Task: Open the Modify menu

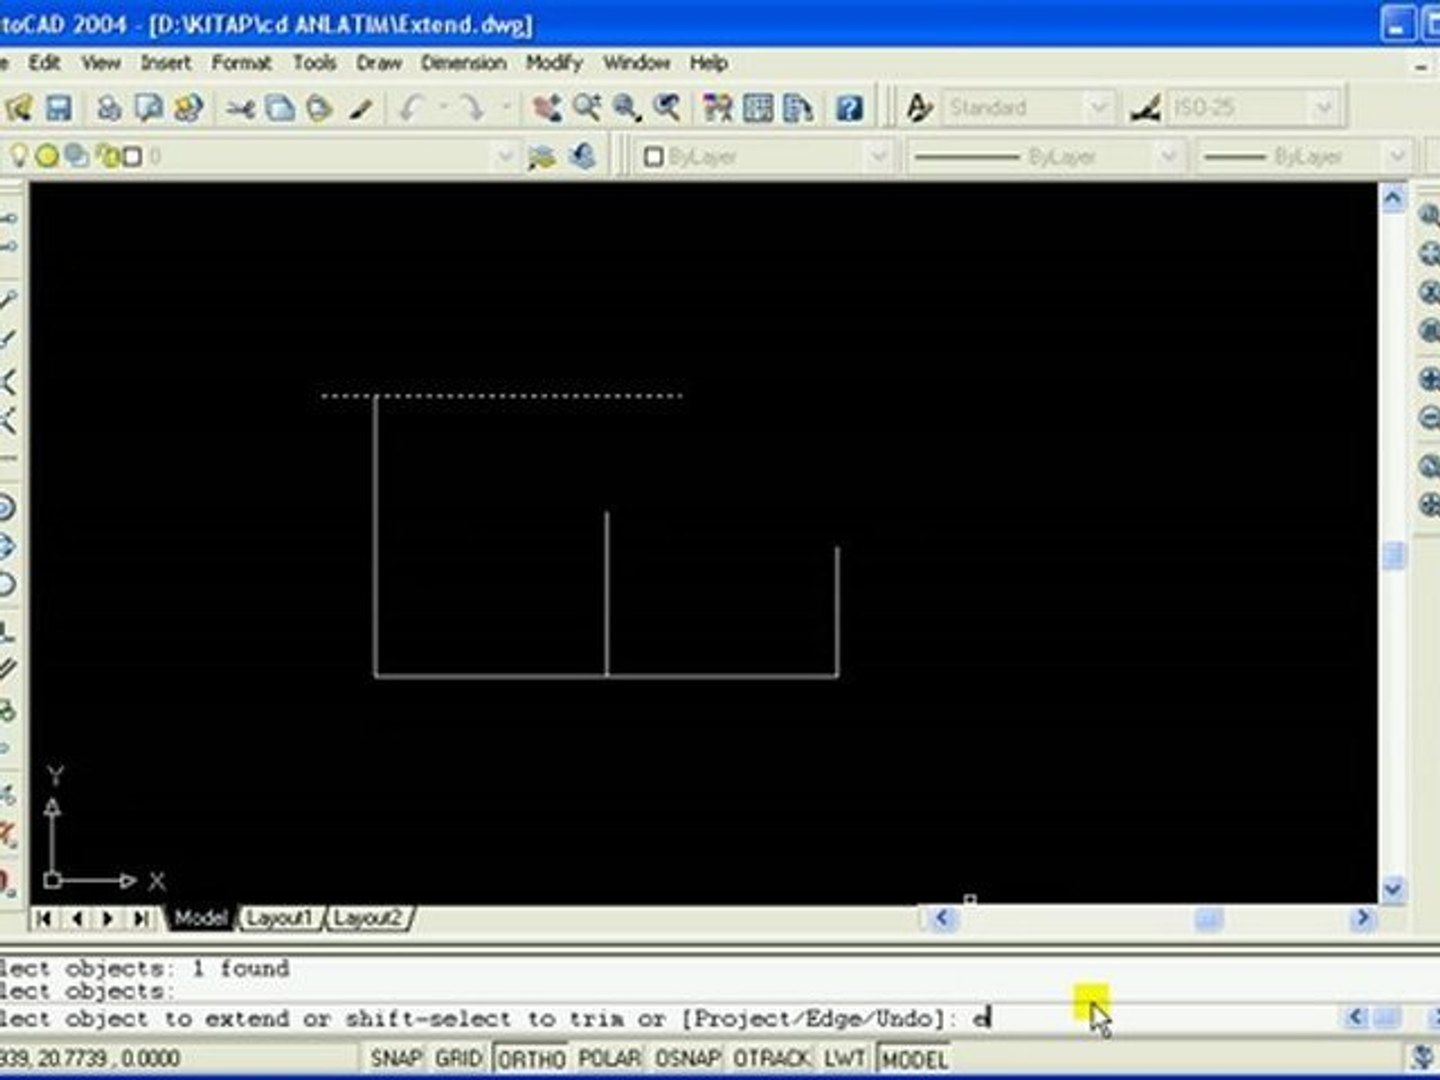Action: coord(554,62)
